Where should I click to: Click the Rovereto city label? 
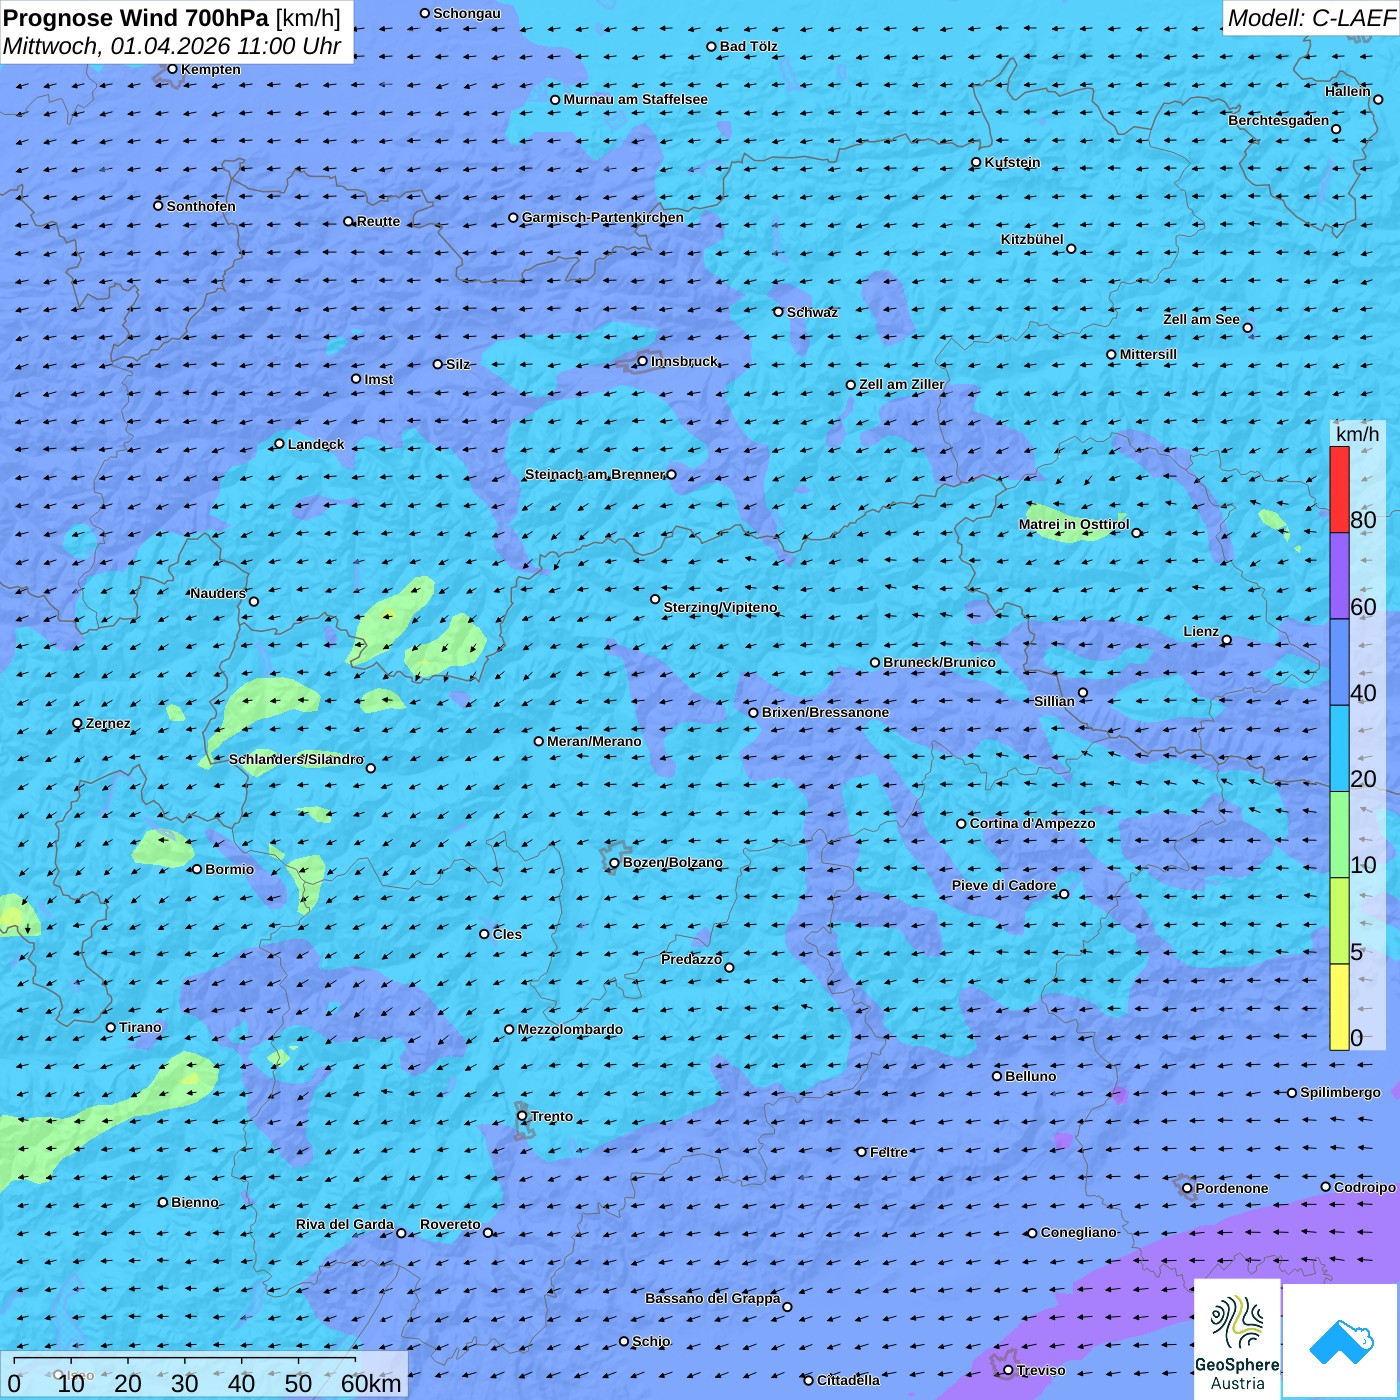450,1224
